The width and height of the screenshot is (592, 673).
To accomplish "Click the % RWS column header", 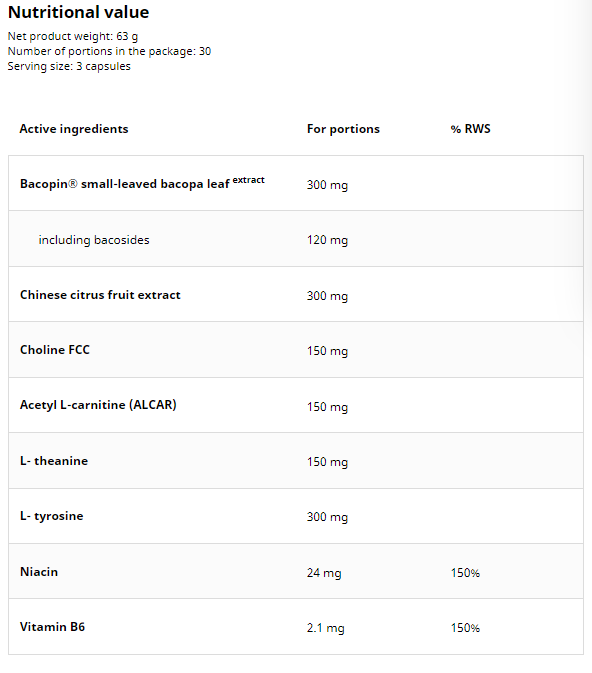I will pos(471,129).
